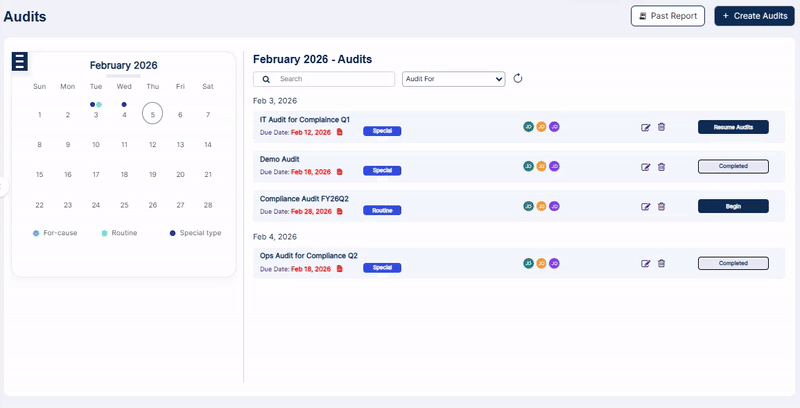Click the February 2026 calendar title
The height and width of the screenshot is (408, 800).
pyautogui.click(x=123, y=65)
